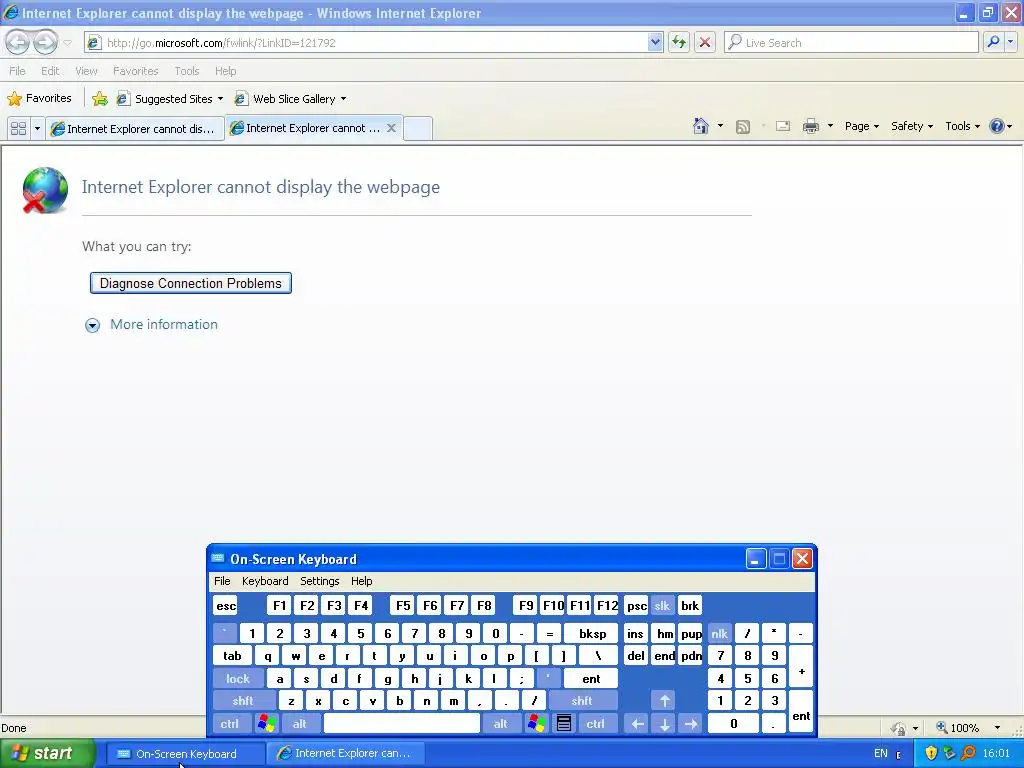Close the active Internet Explorer tab
The image size is (1024, 768).
click(x=391, y=128)
